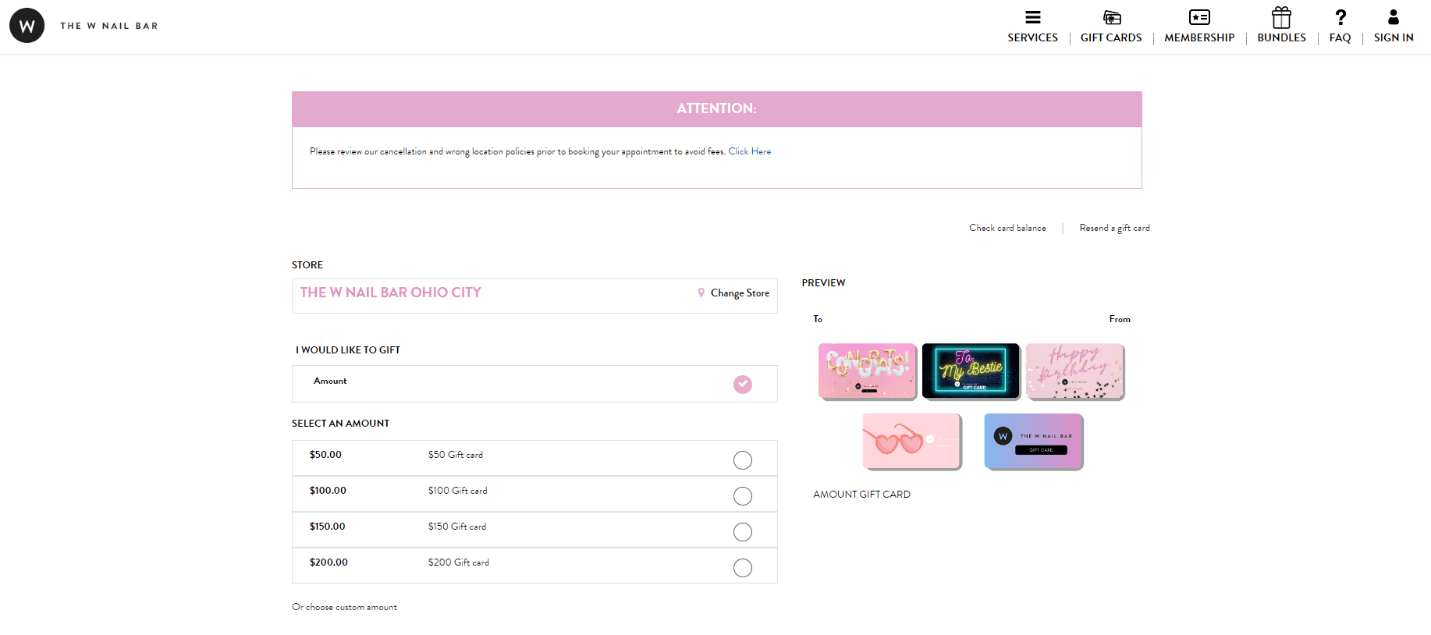Click Change Store to pick another location
This screenshot has width=1431, height=635.
click(x=740, y=292)
